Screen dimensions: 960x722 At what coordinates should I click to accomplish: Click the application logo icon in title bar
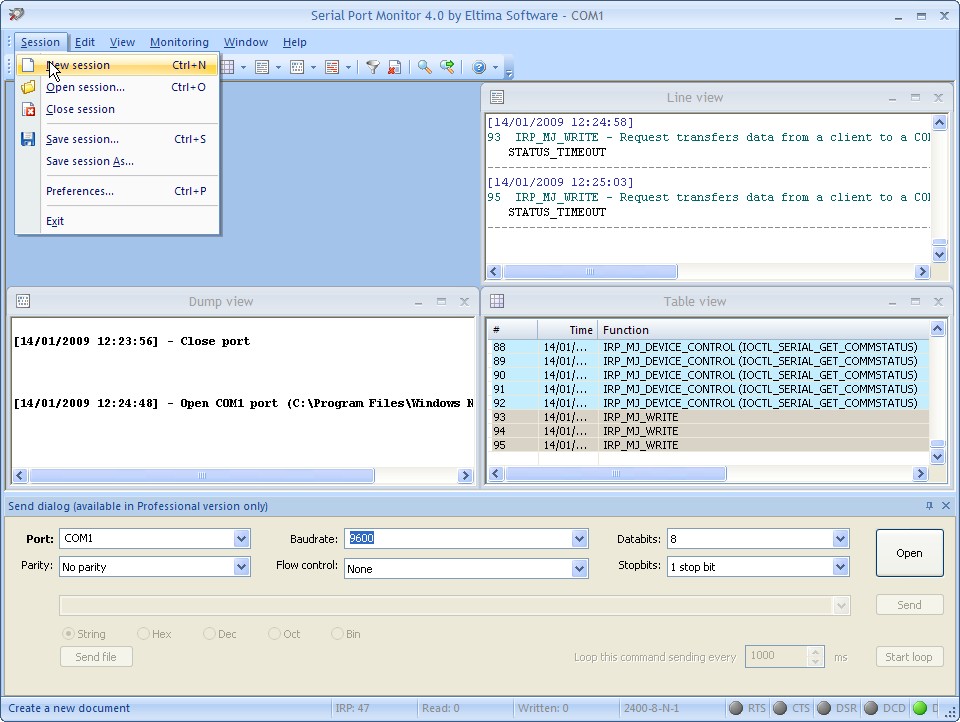(x=16, y=14)
